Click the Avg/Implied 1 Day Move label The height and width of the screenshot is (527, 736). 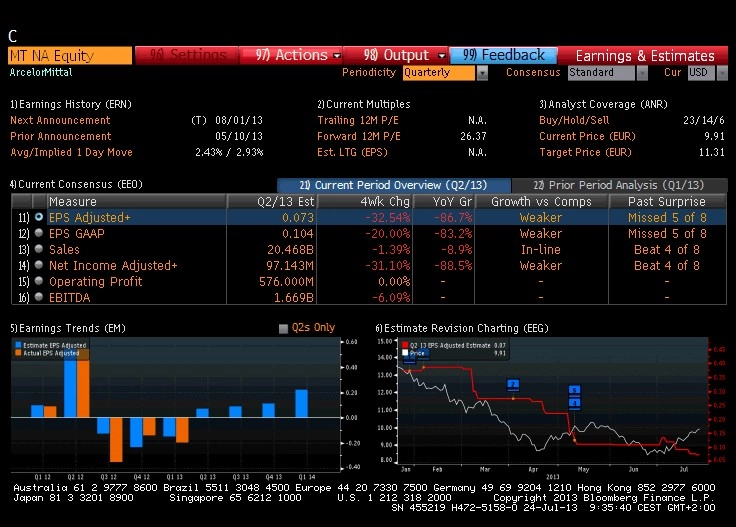71,152
